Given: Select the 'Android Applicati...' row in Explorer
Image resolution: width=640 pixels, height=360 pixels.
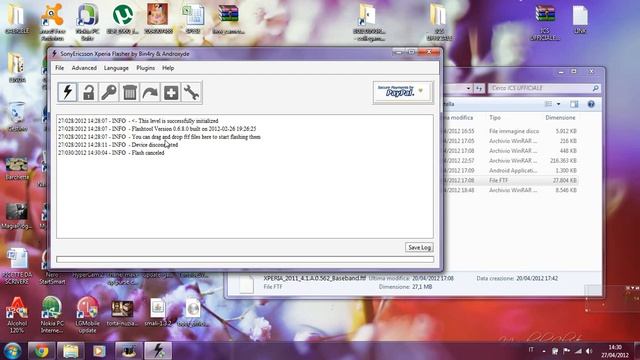Looking at the screenshot, I should (510, 170).
